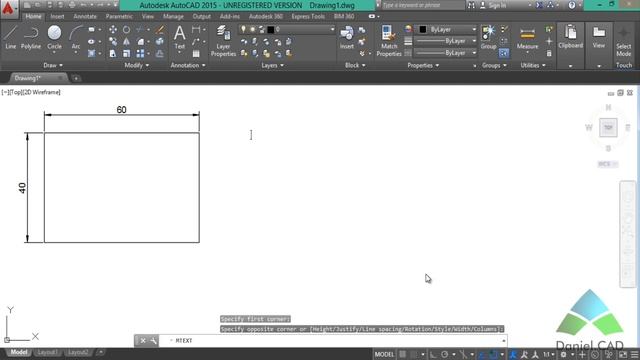Viewport: 640px width, 360px height.
Task: Expand the Annotation panel
Action: pyautogui.click(x=188, y=65)
